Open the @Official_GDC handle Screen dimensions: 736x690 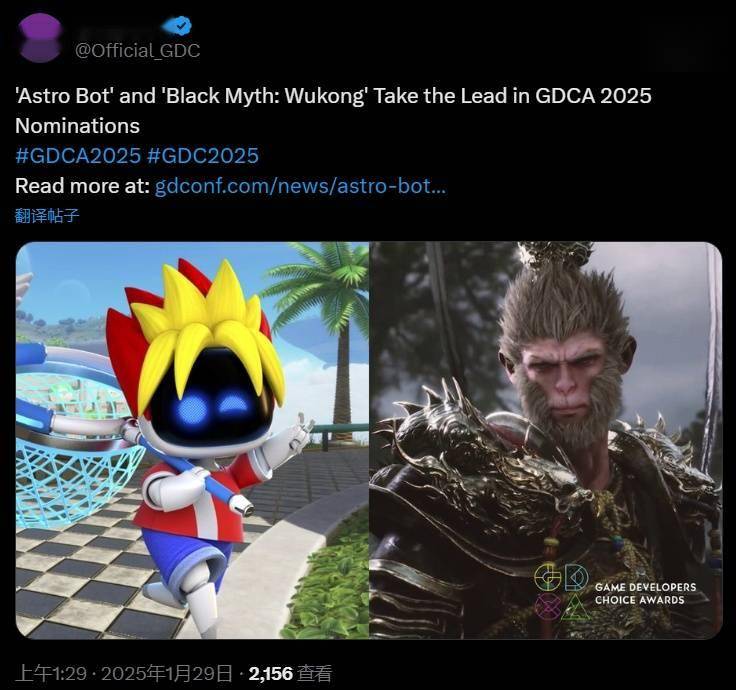[x=138, y=51]
